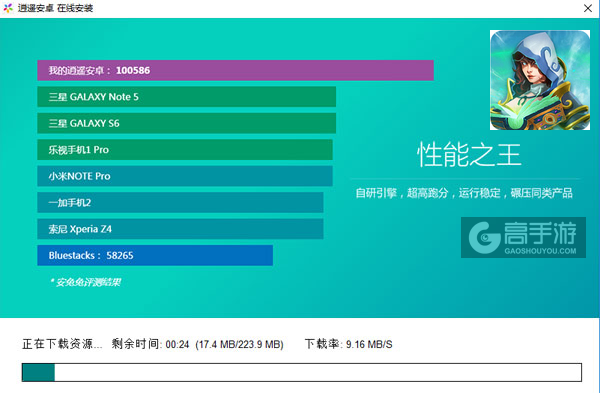Screen dimensions: 600x393
Task: Click the download progress bar
Action: pyautogui.click(x=302, y=372)
